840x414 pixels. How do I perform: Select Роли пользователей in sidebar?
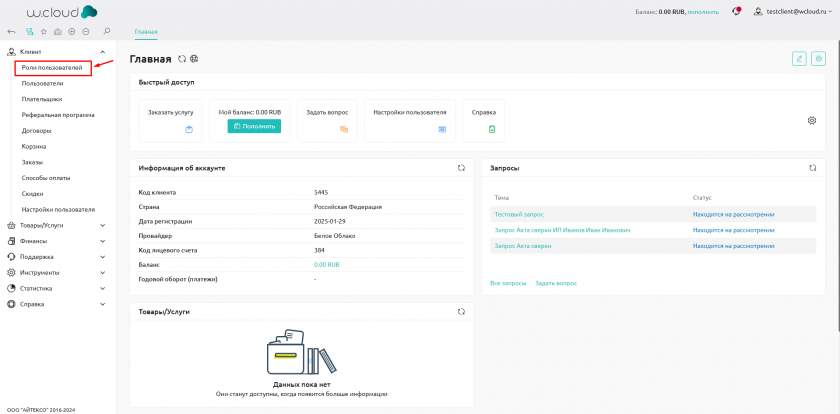[52, 67]
